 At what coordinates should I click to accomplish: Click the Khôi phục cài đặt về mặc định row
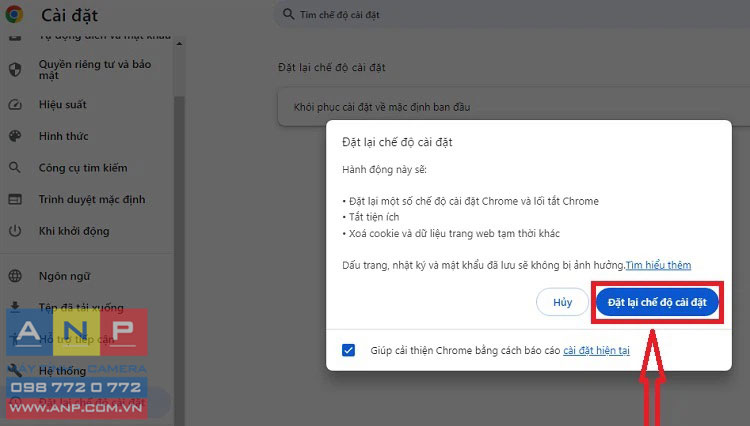click(x=514, y=107)
